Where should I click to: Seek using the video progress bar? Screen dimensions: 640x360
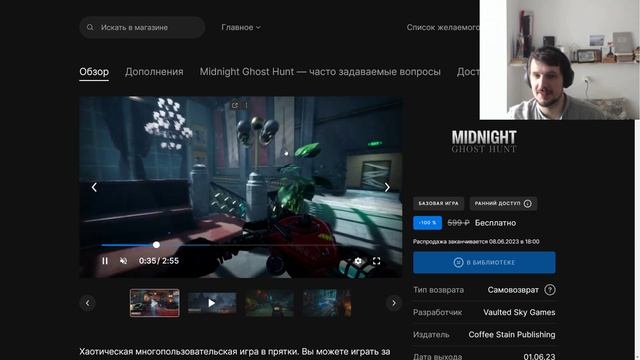(241, 245)
